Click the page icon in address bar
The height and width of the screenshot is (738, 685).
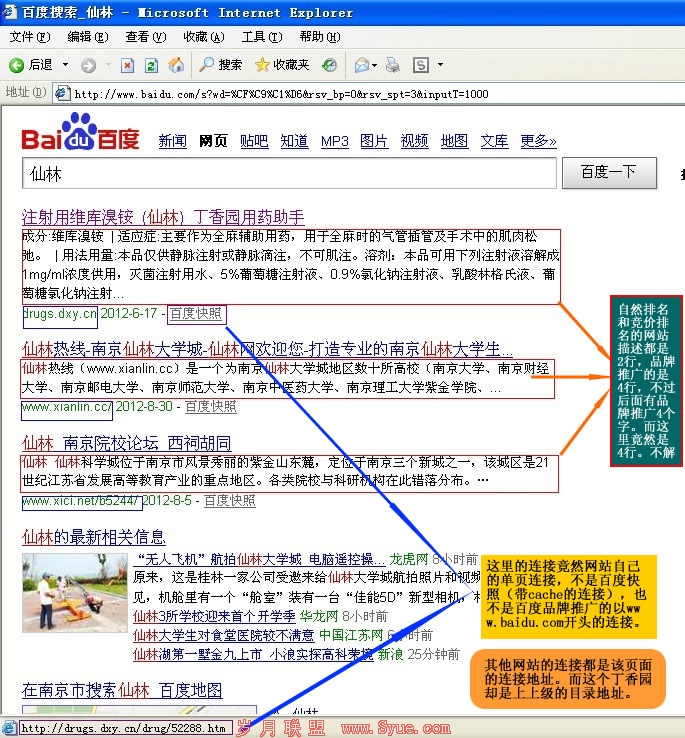[x=62, y=93]
